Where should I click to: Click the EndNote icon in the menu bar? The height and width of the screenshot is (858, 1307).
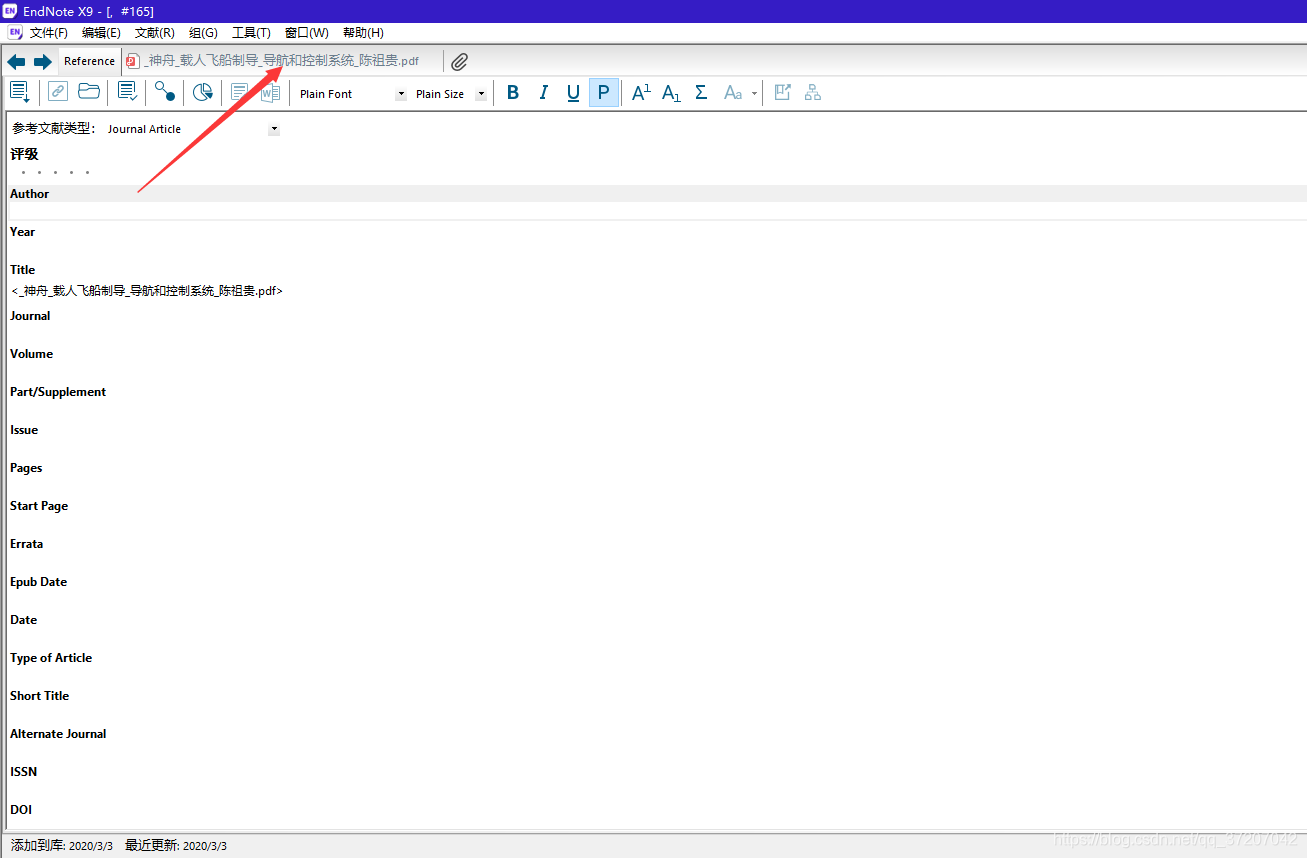14,33
